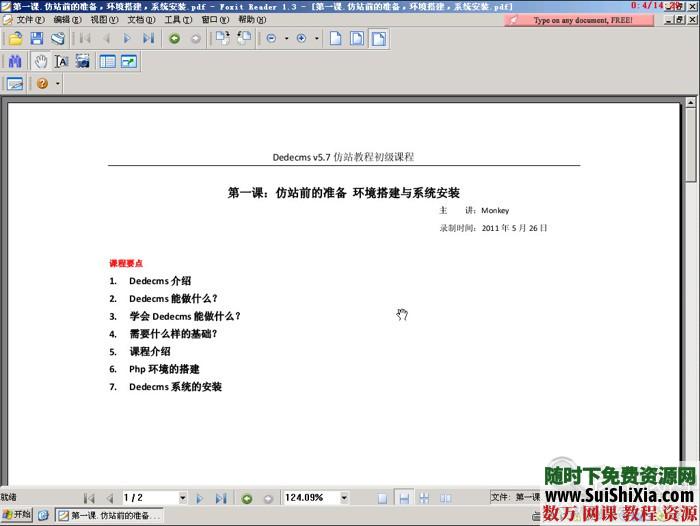Image resolution: width=700 pixels, height=526 pixels.
Task: Click the Save floppy disk icon
Action: pyautogui.click(x=37, y=39)
